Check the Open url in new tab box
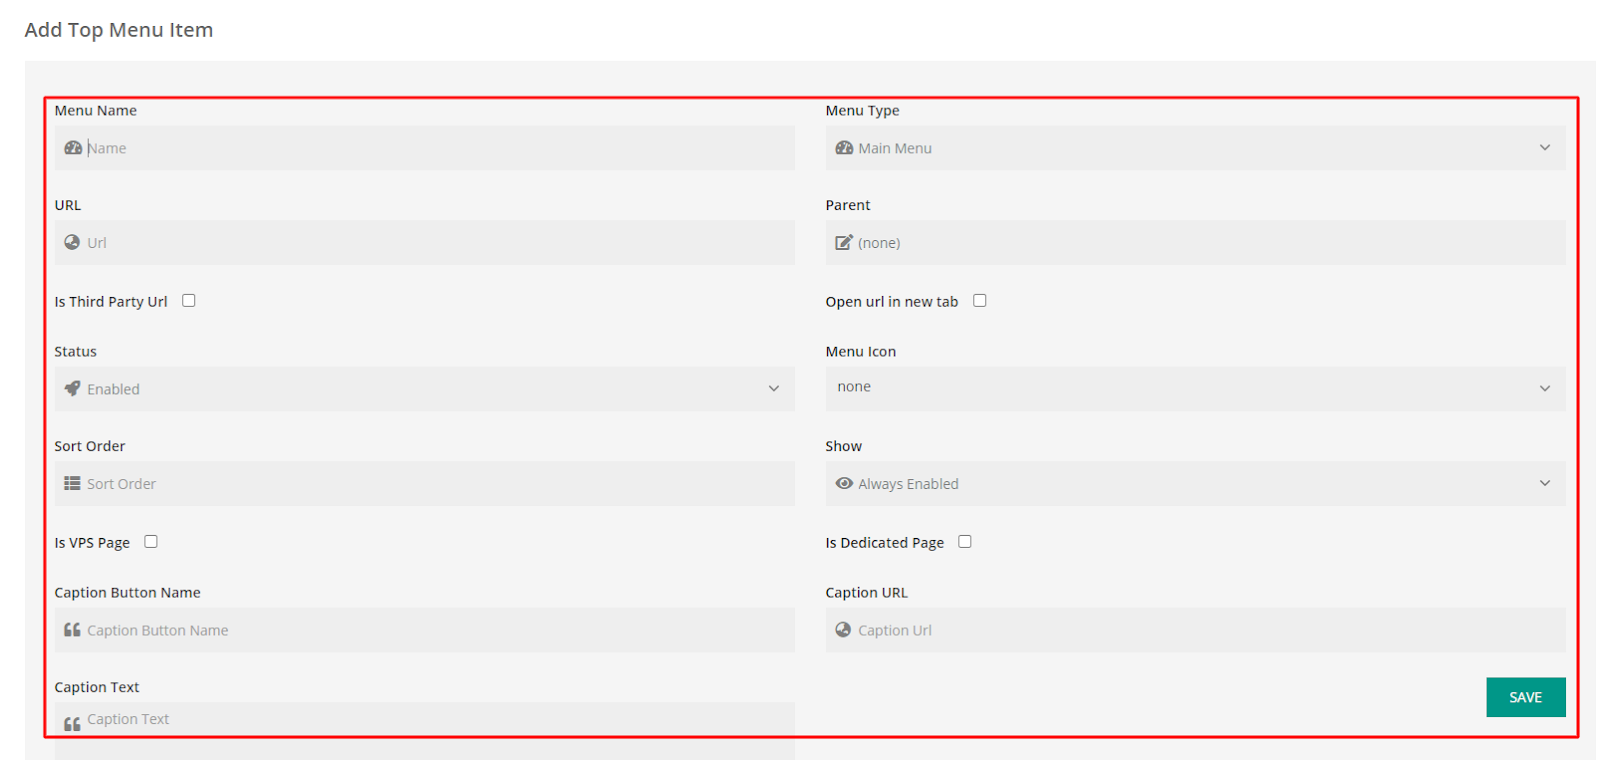Viewport: 1600px width, 760px height. [x=980, y=301]
